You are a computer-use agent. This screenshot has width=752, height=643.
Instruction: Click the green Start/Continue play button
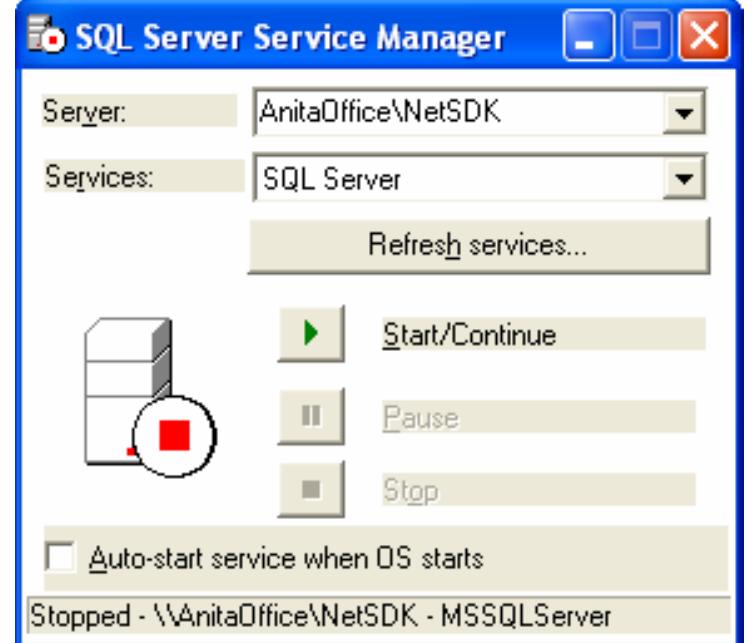(x=311, y=333)
